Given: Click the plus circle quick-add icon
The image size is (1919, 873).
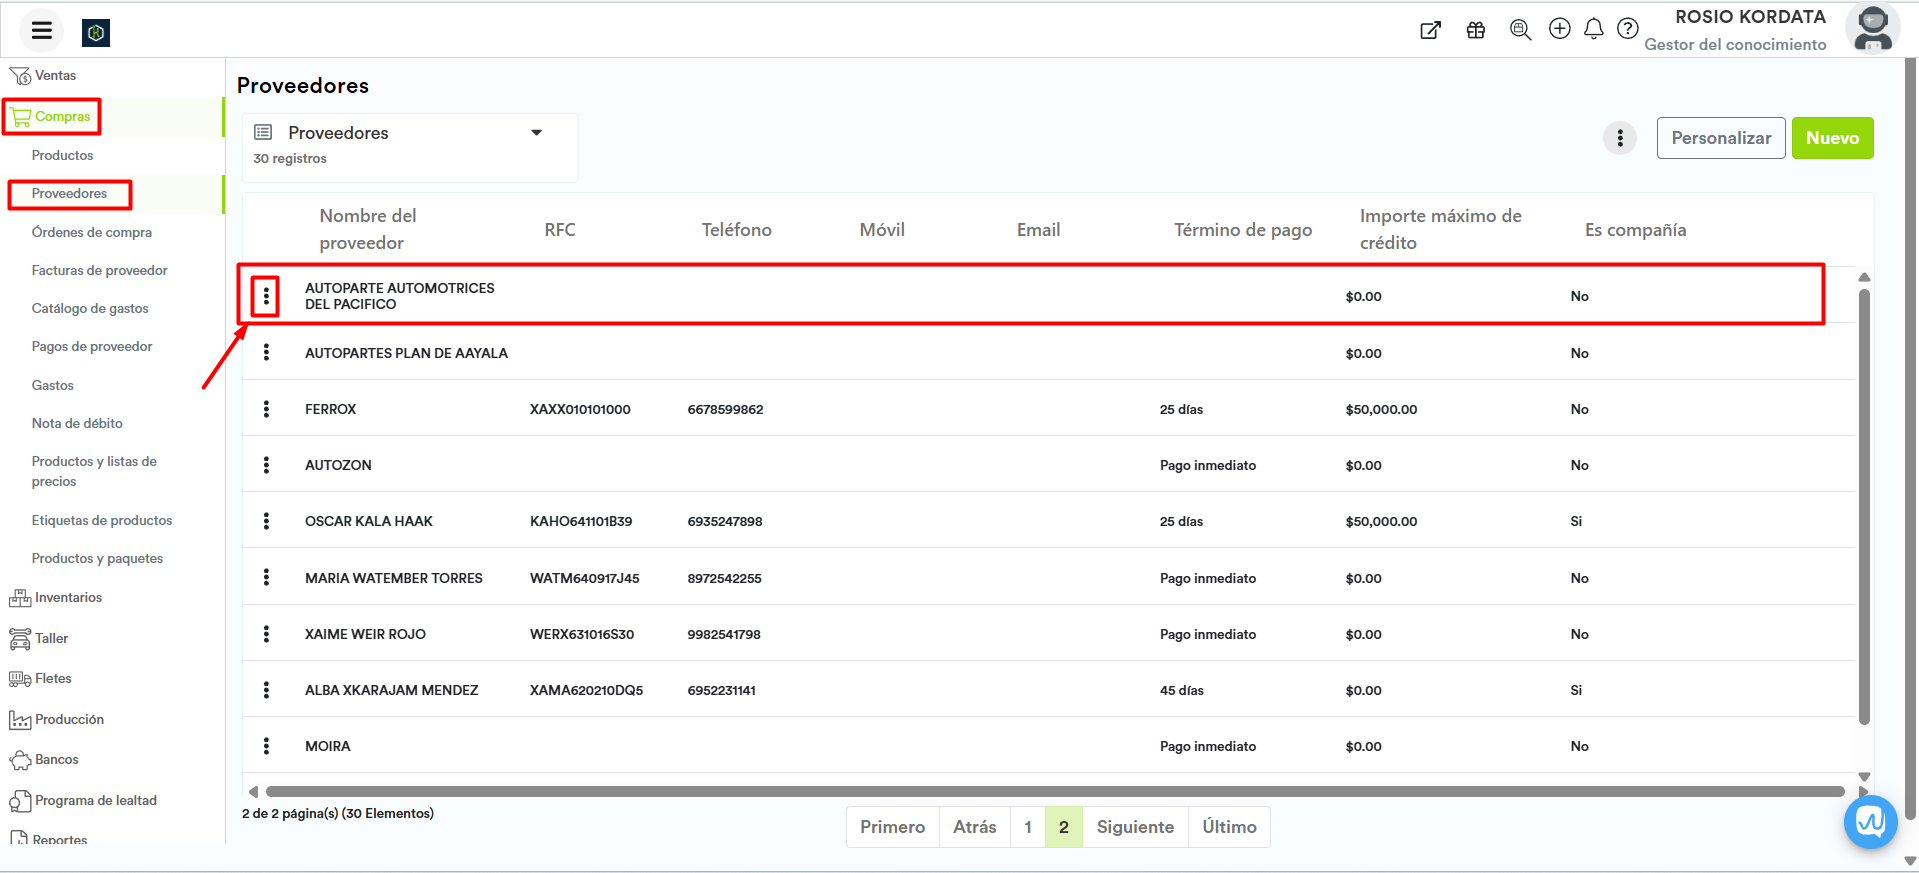Looking at the screenshot, I should click(x=1559, y=29).
